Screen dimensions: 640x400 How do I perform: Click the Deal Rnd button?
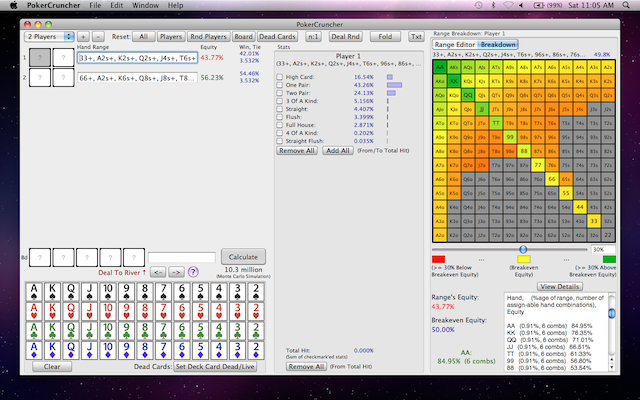[x=345, y=36]
